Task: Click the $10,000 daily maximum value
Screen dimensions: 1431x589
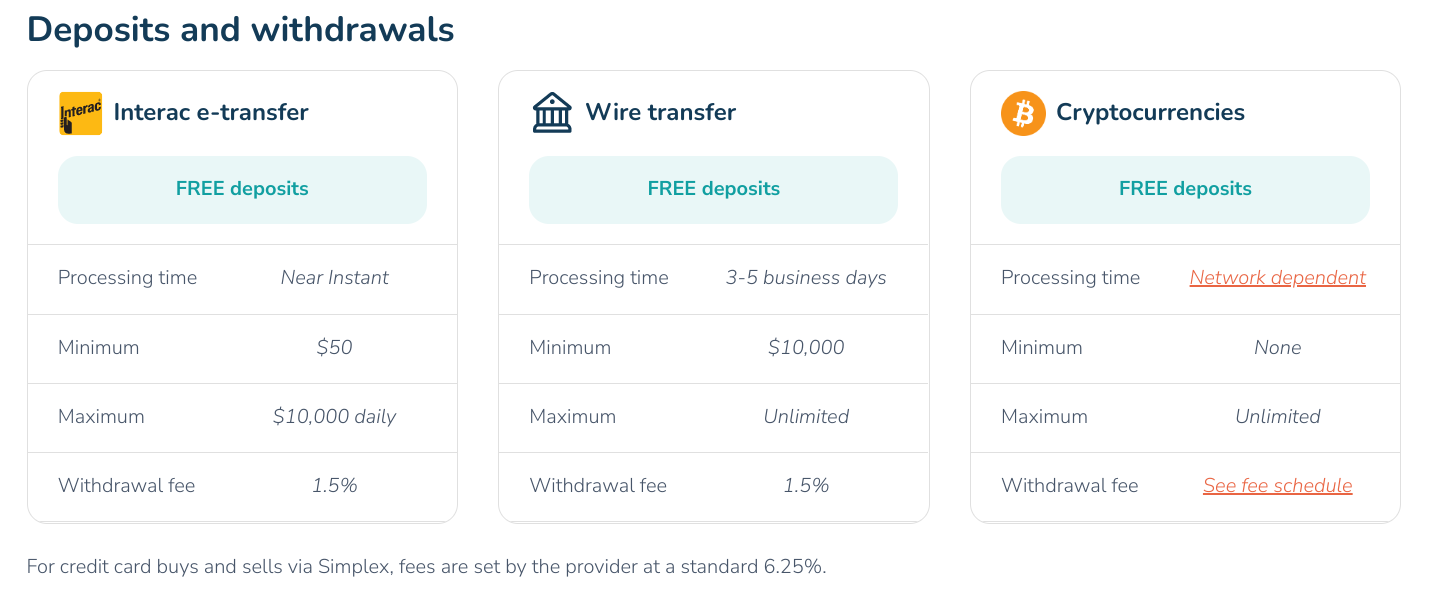Action: point(334,417)
